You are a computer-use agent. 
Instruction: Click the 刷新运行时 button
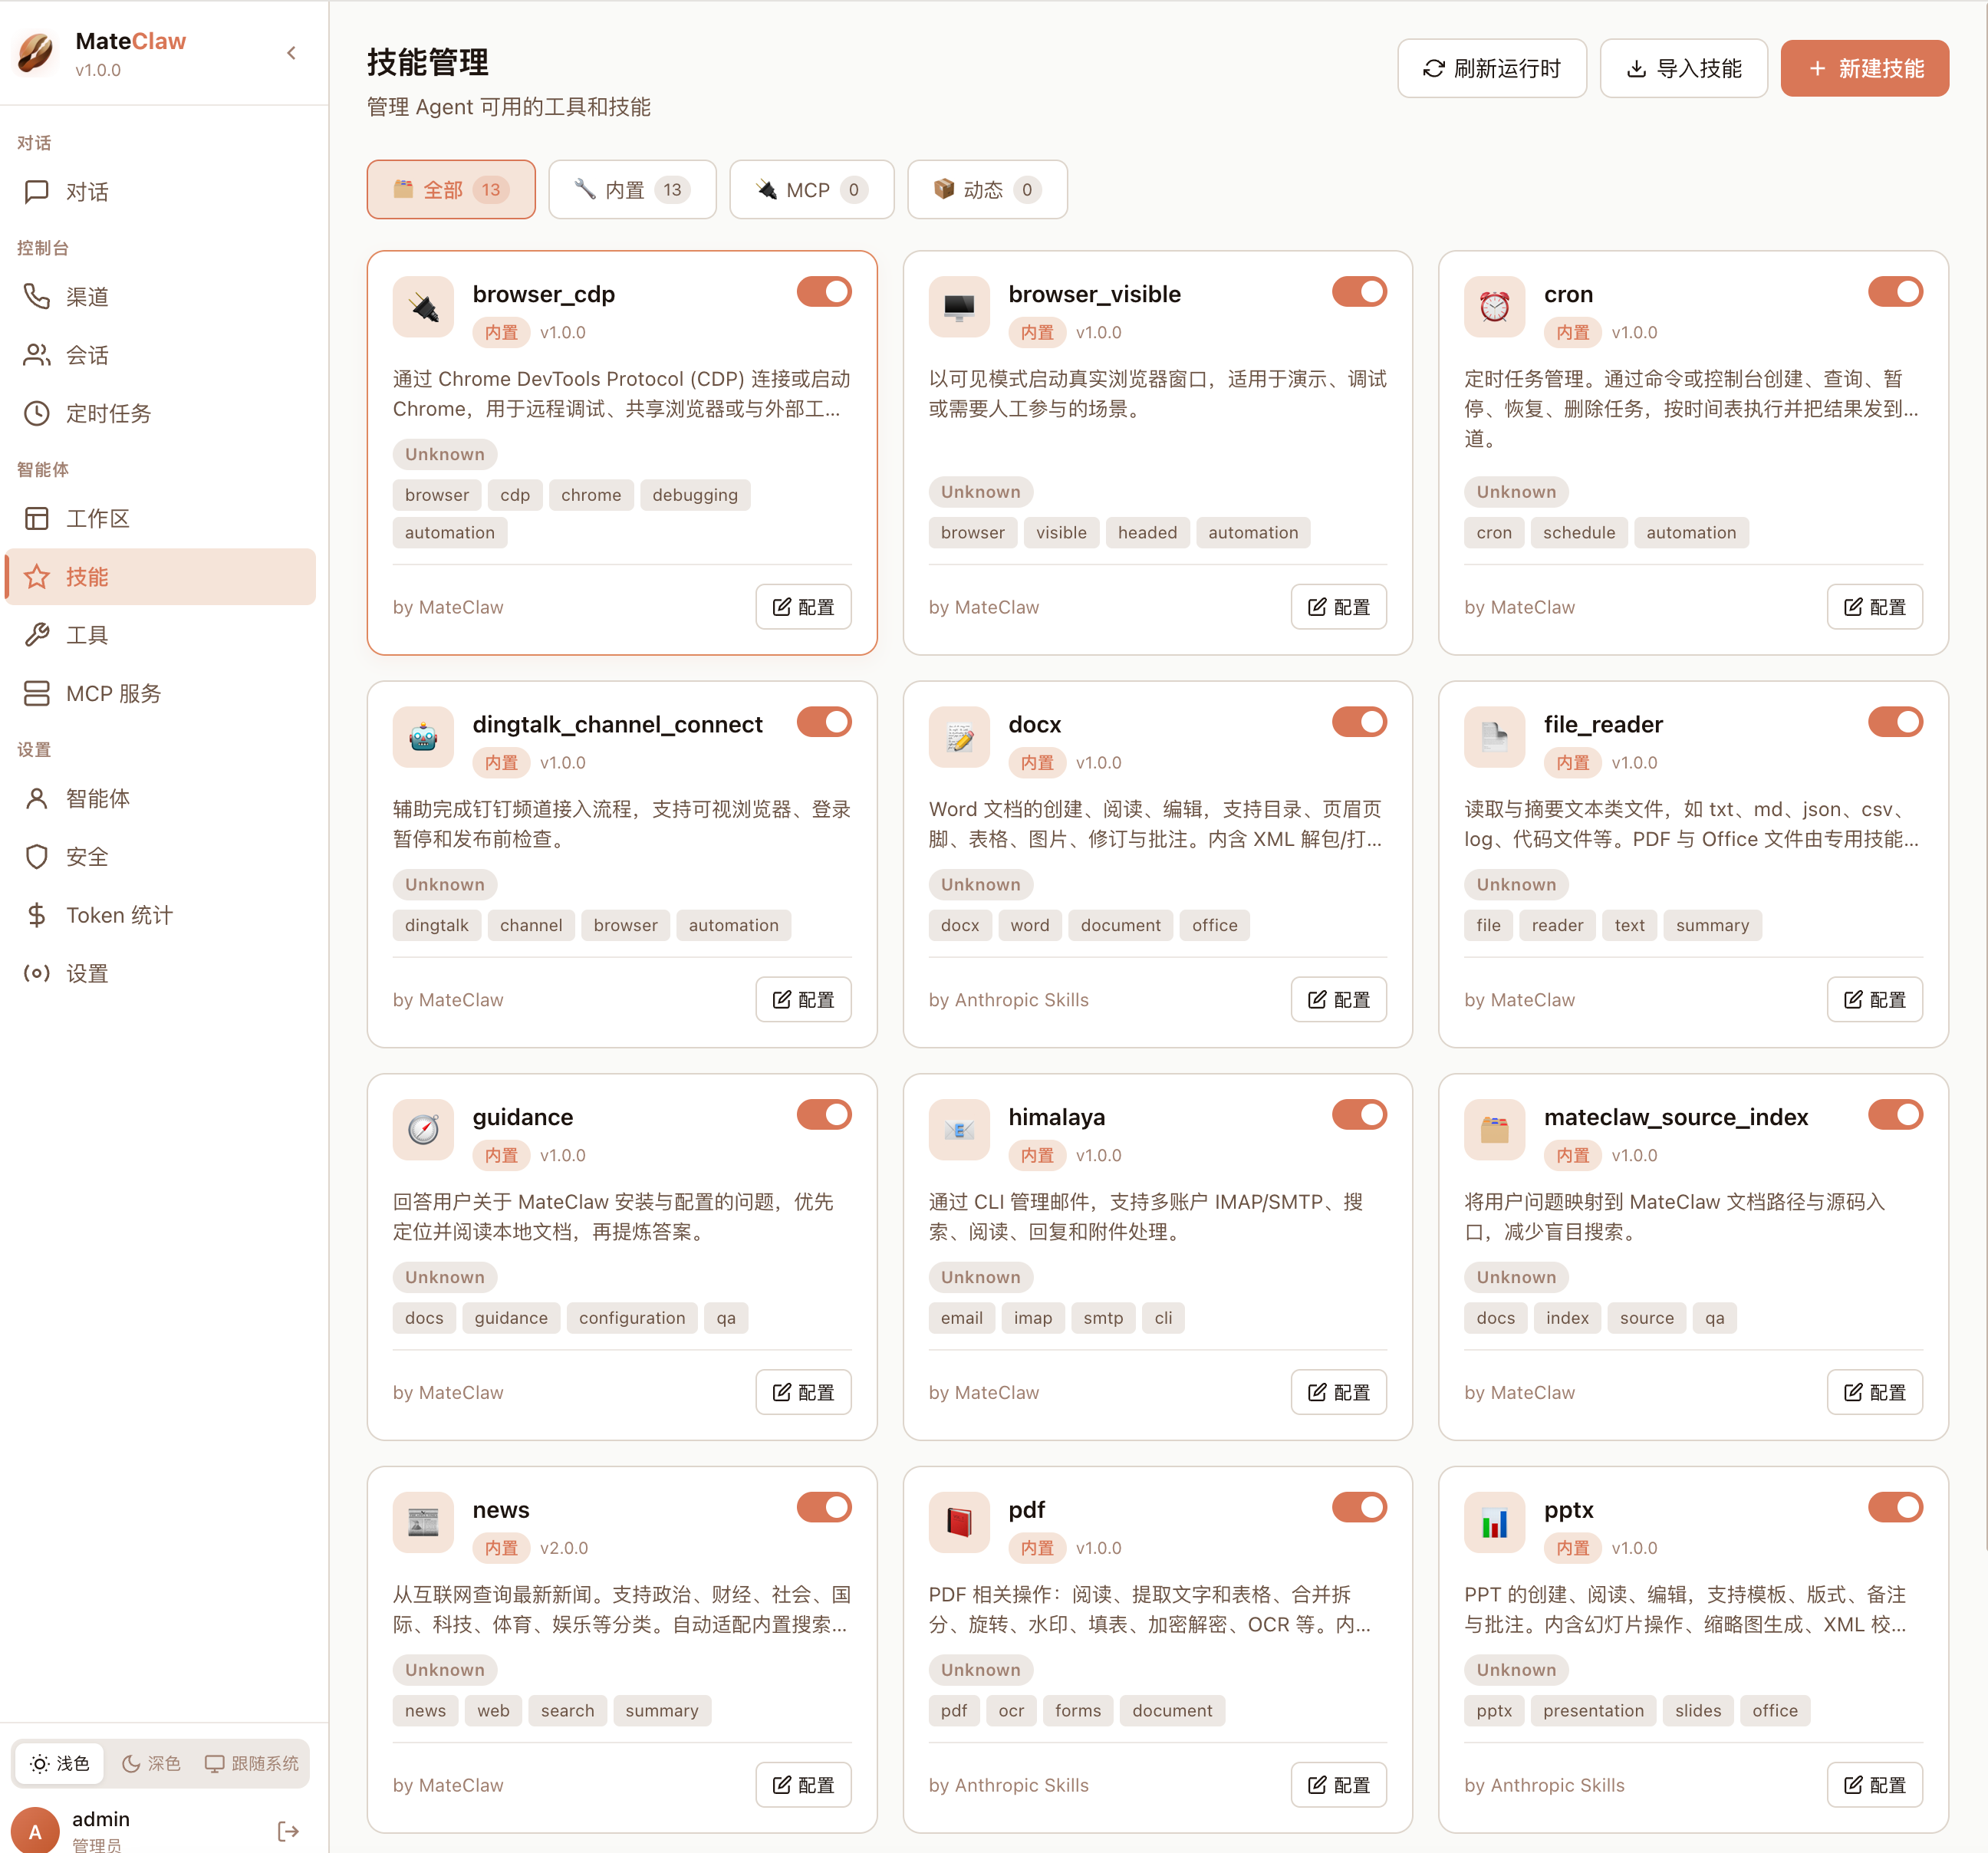pyautogui.click(x=1491, y=68)
